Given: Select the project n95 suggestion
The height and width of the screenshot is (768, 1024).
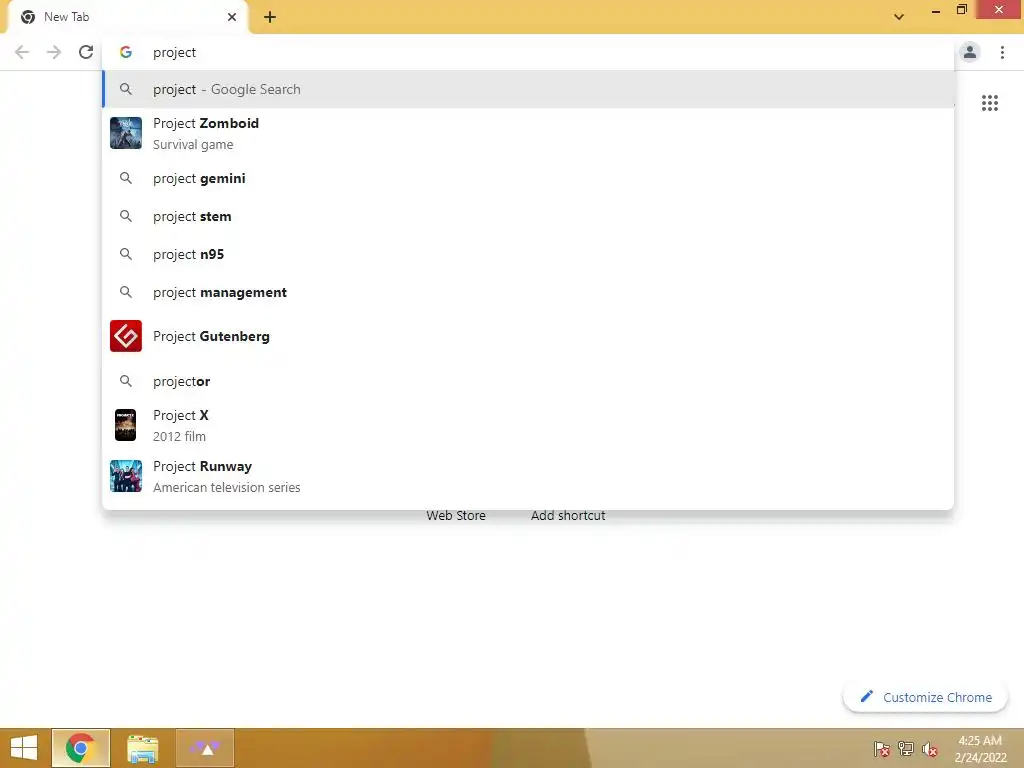Looking at the screenshot, I should pyautogui.click(x=528, y=254).
